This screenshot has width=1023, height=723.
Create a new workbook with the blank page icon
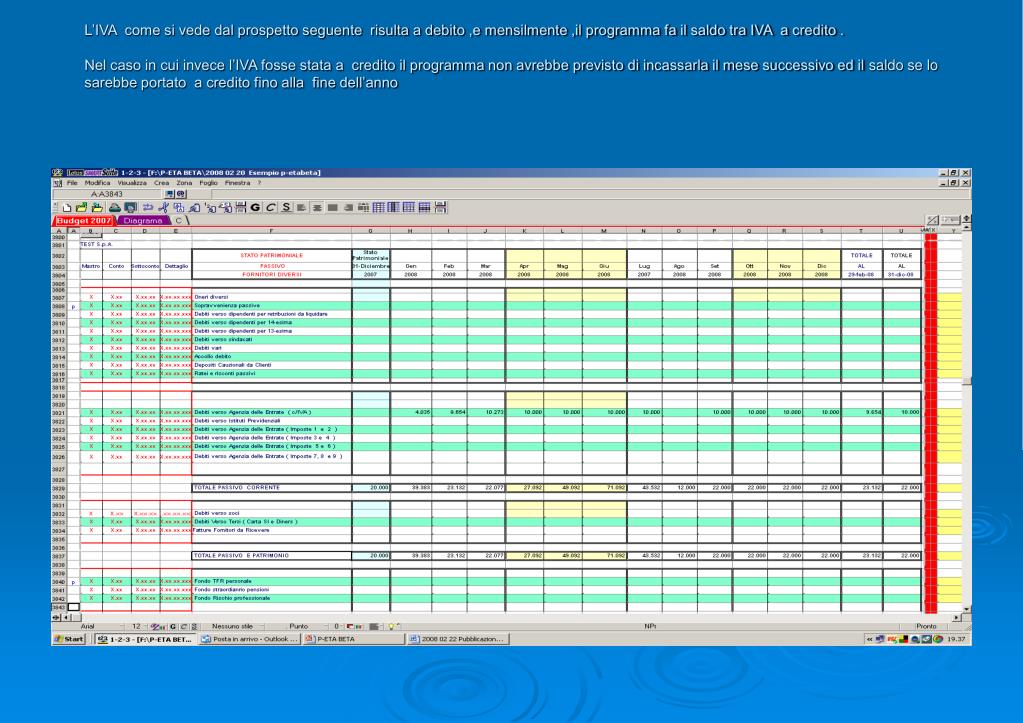click(67, 208)
